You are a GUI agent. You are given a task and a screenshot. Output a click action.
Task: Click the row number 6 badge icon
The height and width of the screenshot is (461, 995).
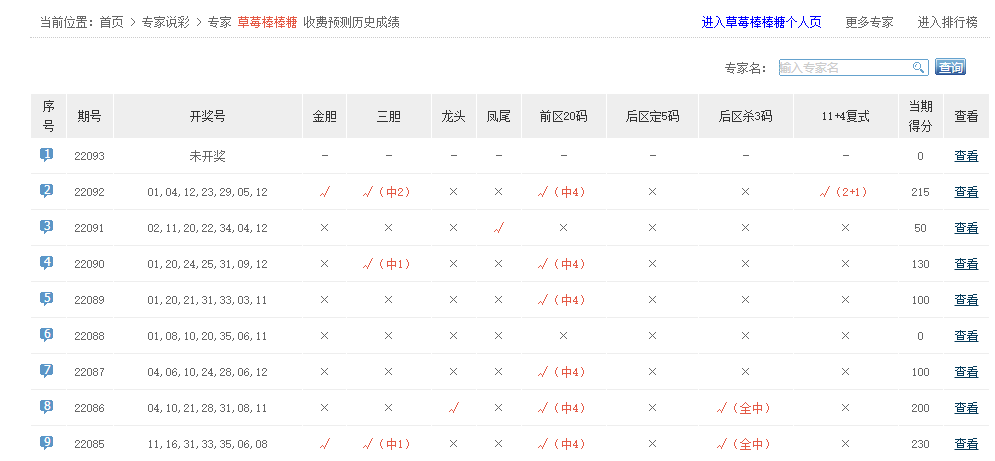[47, 335]
